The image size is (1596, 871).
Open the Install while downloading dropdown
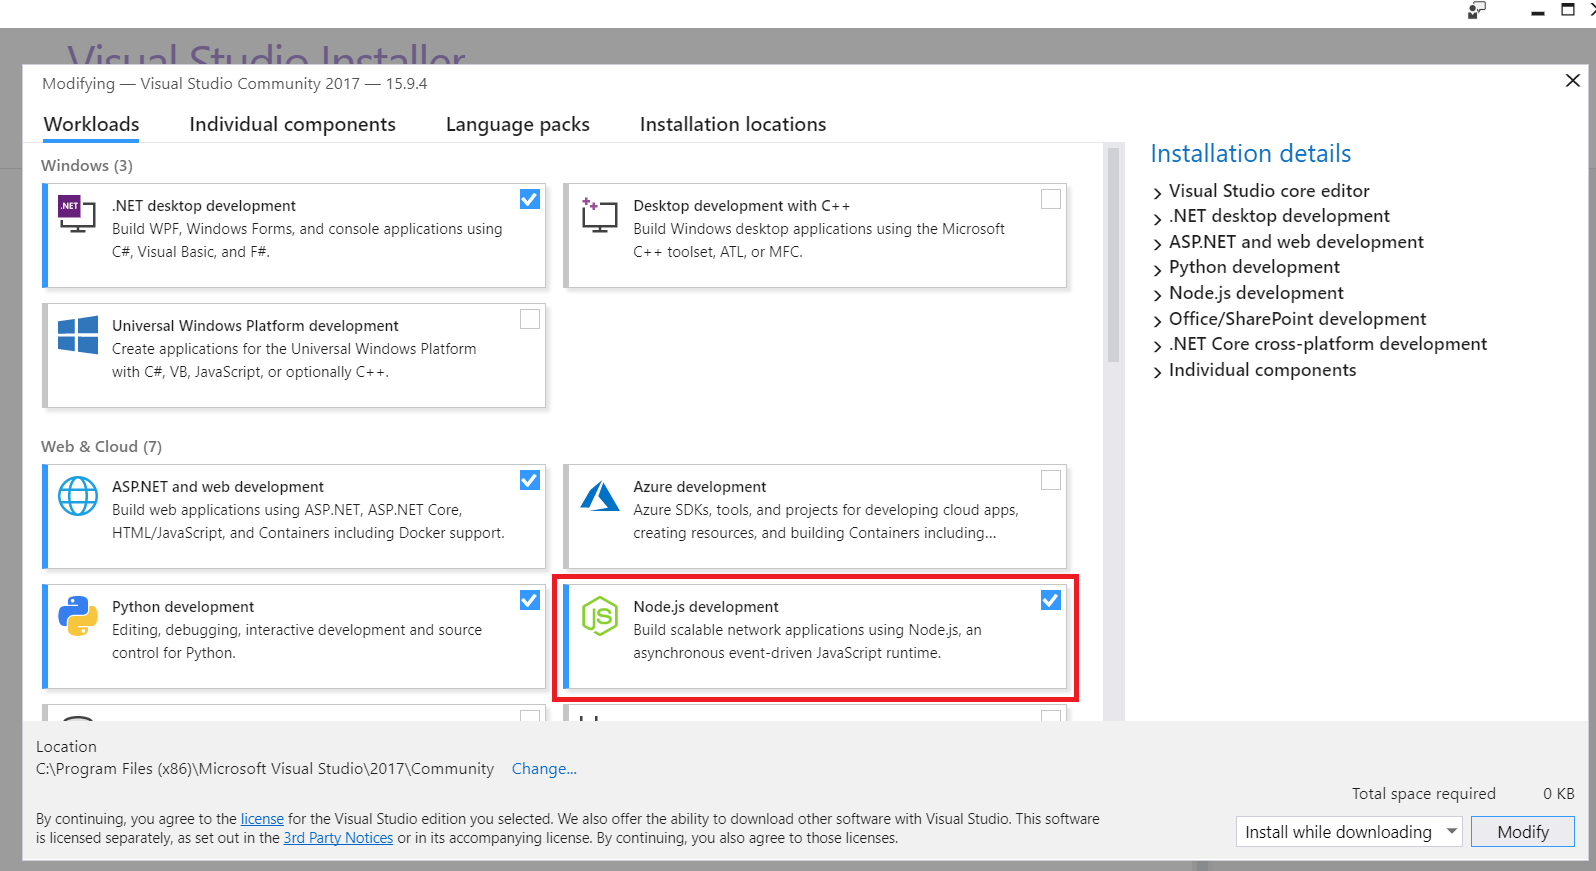point(1350,832)
